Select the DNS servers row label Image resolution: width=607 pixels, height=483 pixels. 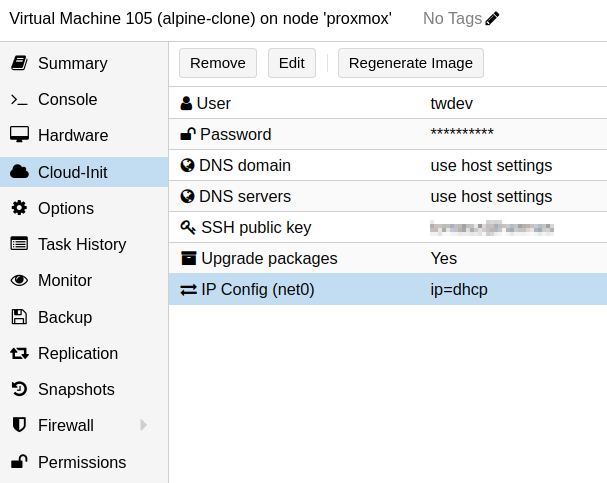245,196
